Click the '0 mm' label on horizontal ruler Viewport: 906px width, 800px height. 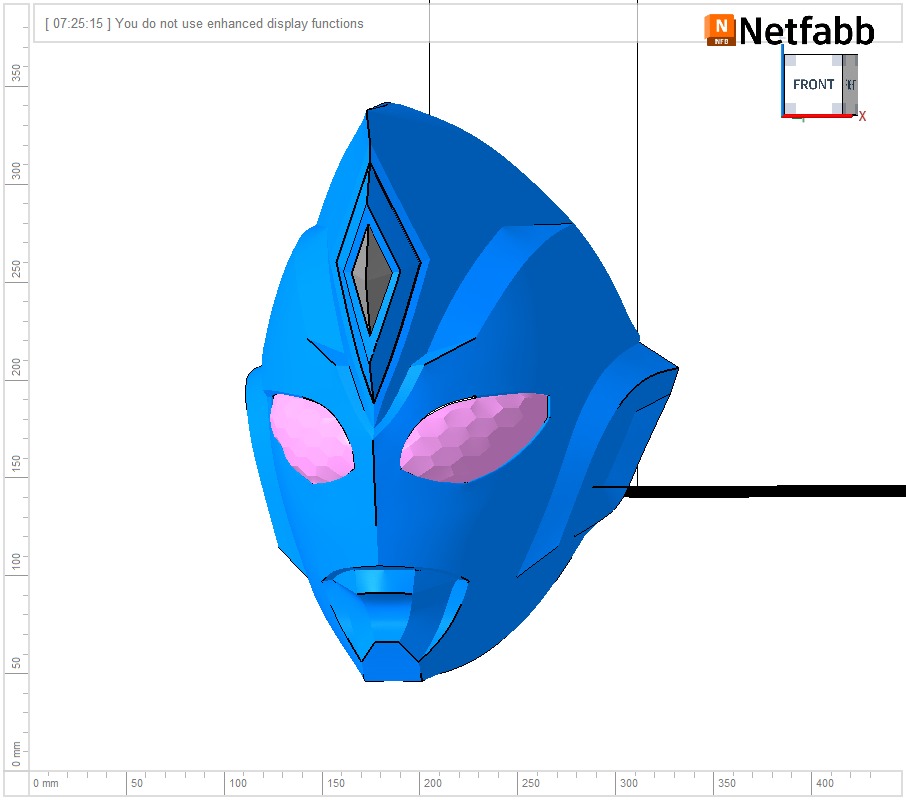46,783
